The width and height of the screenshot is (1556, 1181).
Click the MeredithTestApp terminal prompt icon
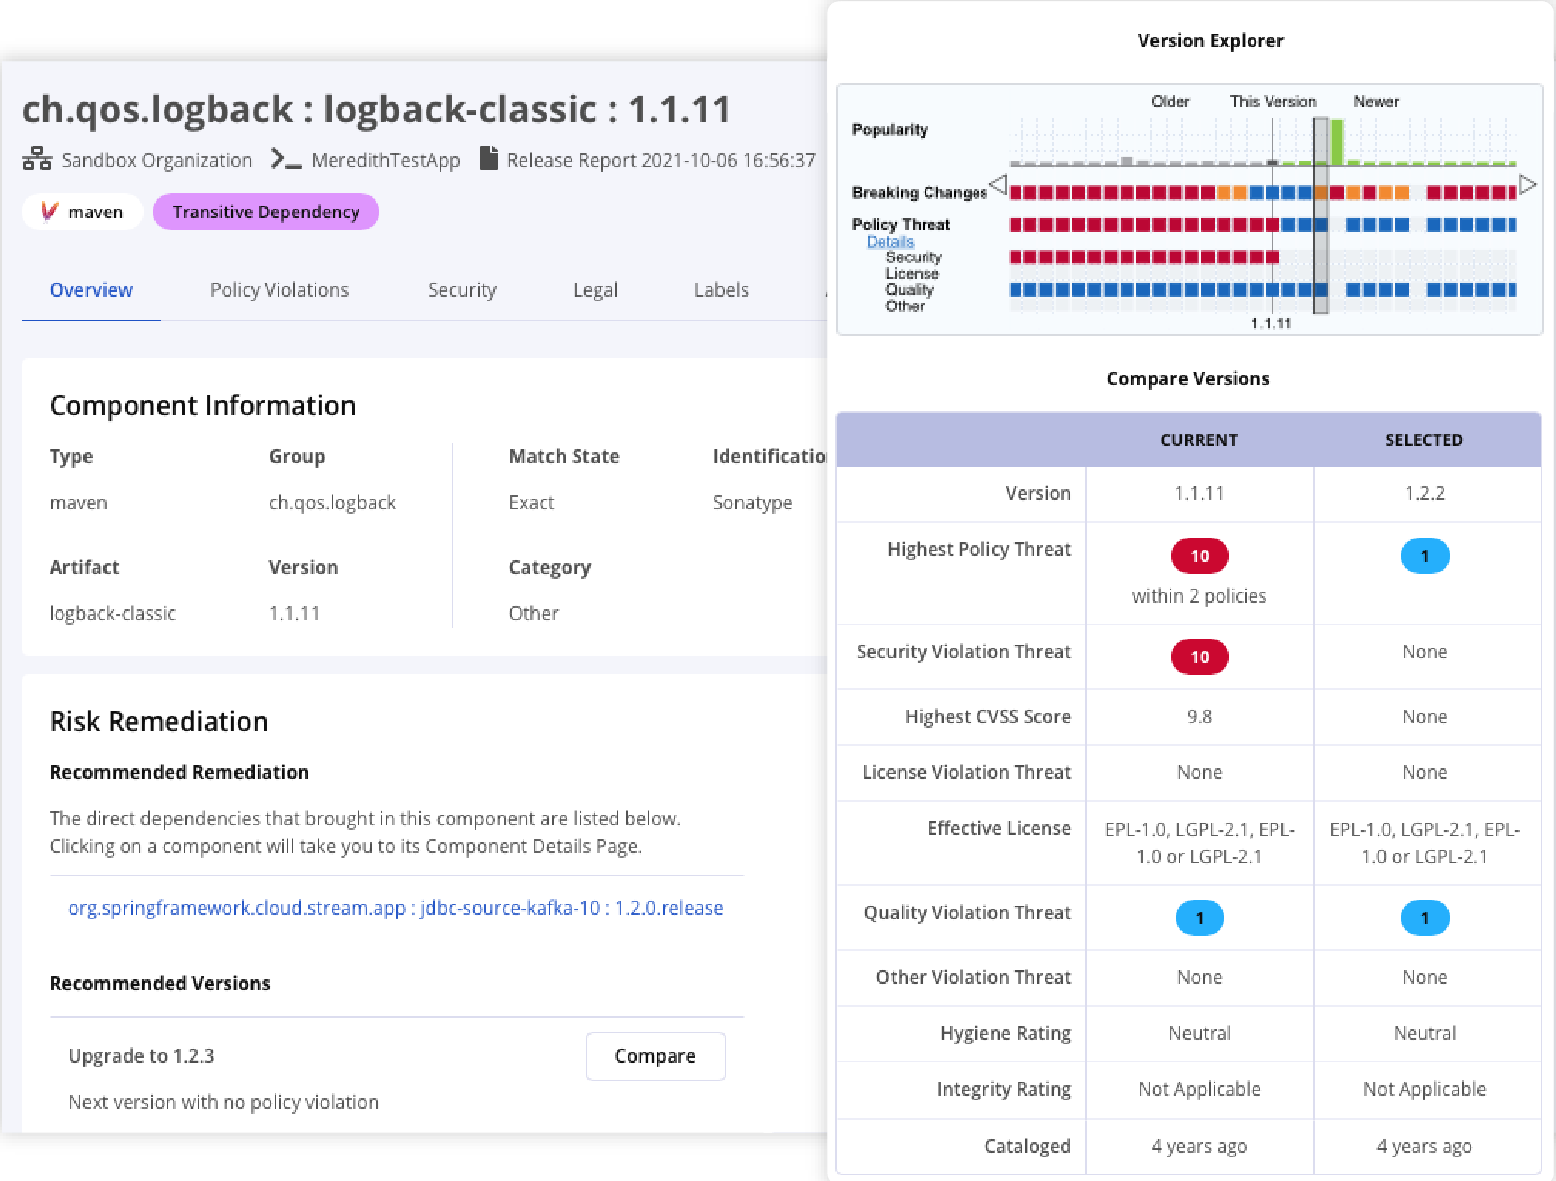coord(286,159)
